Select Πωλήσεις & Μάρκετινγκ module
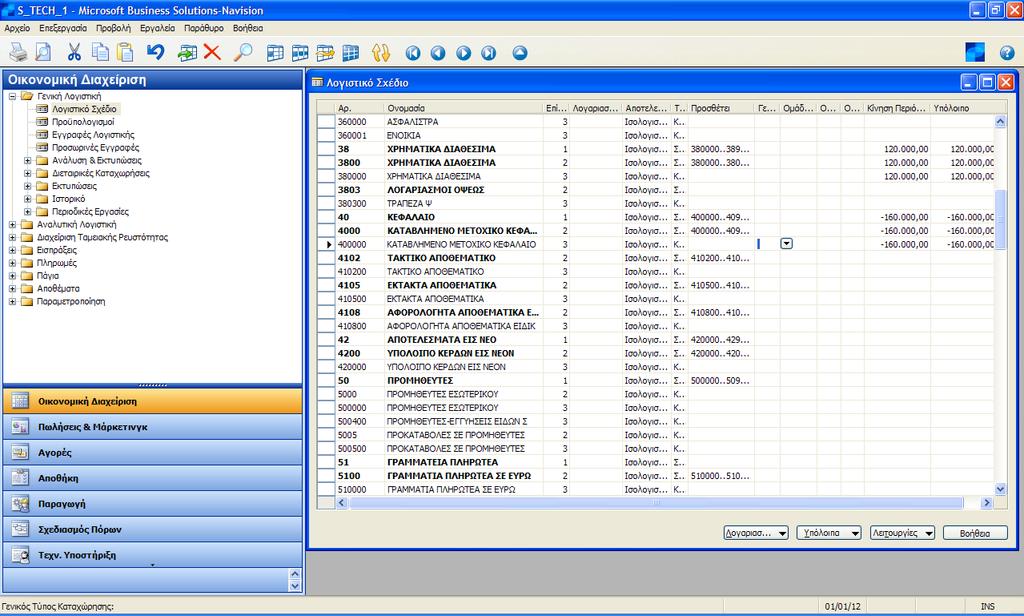The height and width of the screenshot is (616, 1024). 153,427
